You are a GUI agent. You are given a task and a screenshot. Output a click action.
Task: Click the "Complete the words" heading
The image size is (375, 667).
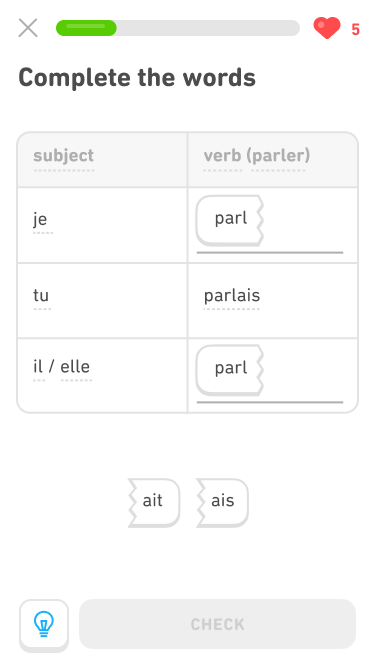[x=137, y=78]
